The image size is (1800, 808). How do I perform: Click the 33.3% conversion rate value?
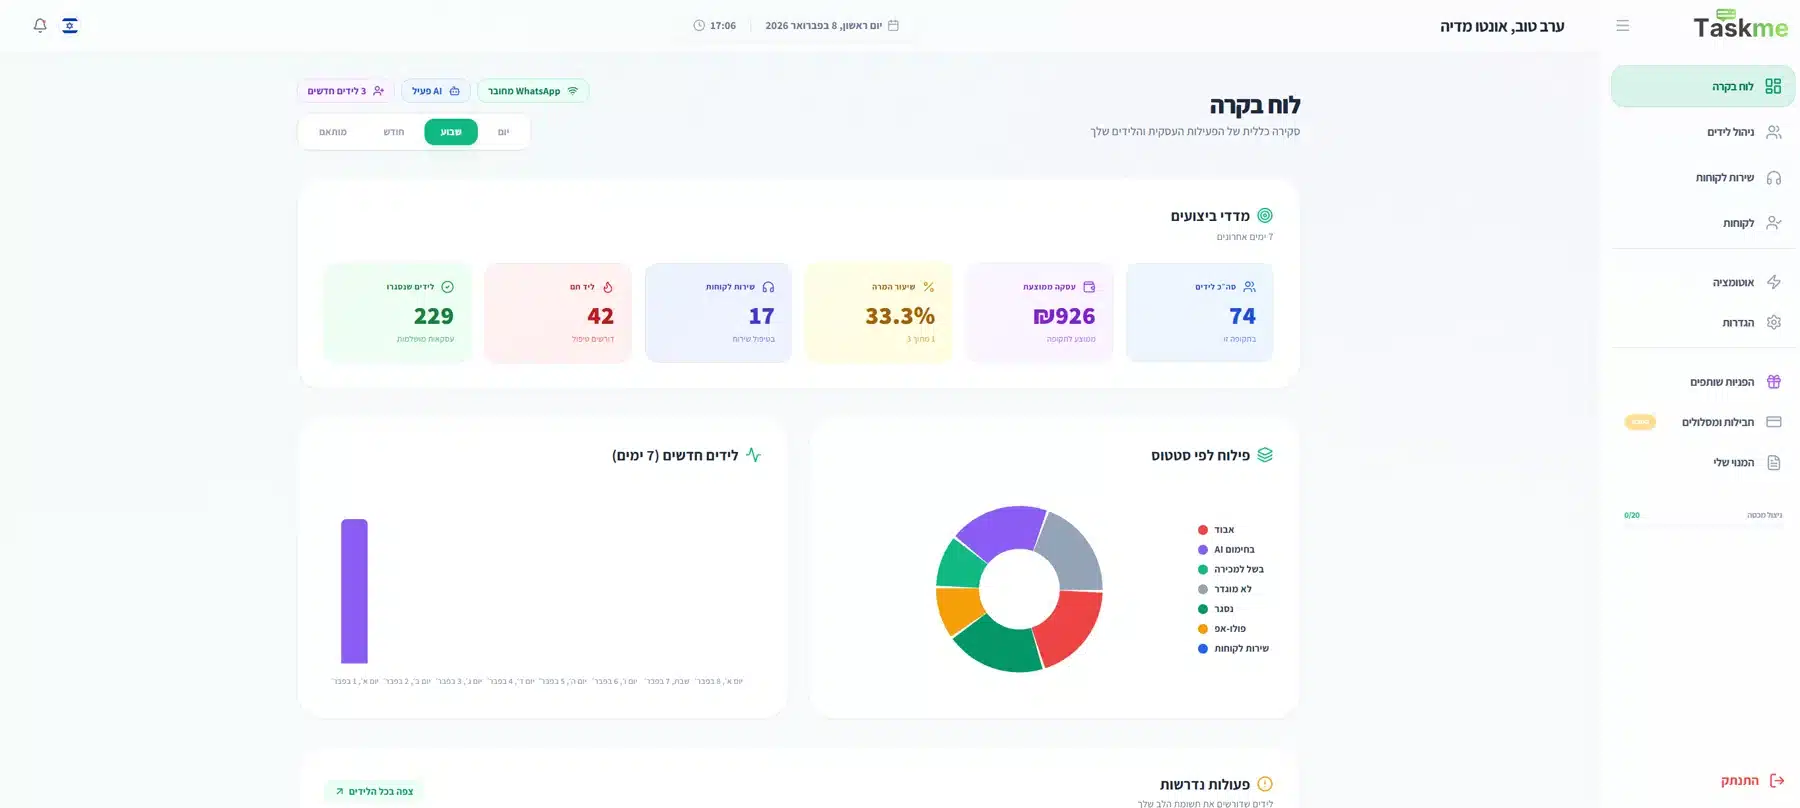point(900,316)
